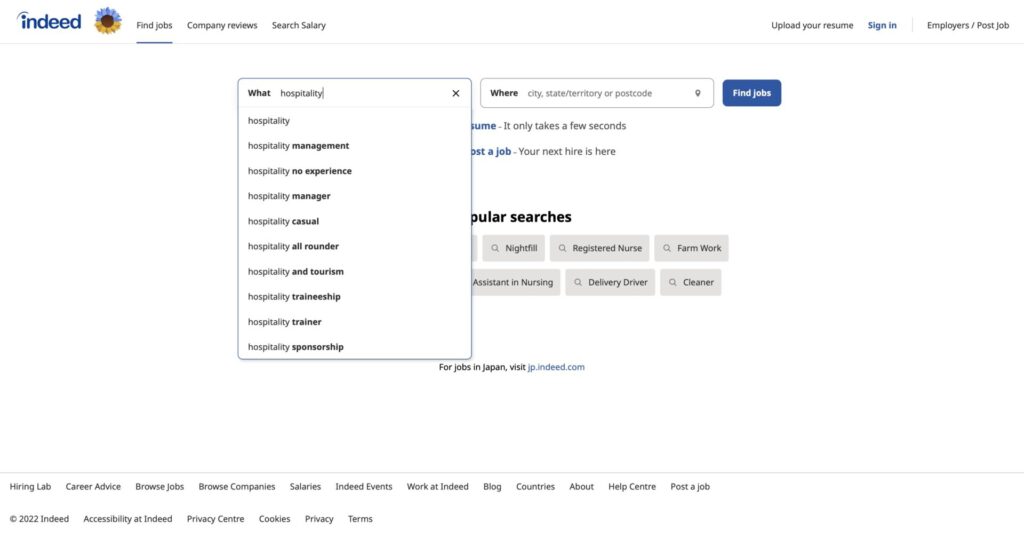The image size is (1024, 539).
Task: Clear the What search field with the X
Action: 456,93
